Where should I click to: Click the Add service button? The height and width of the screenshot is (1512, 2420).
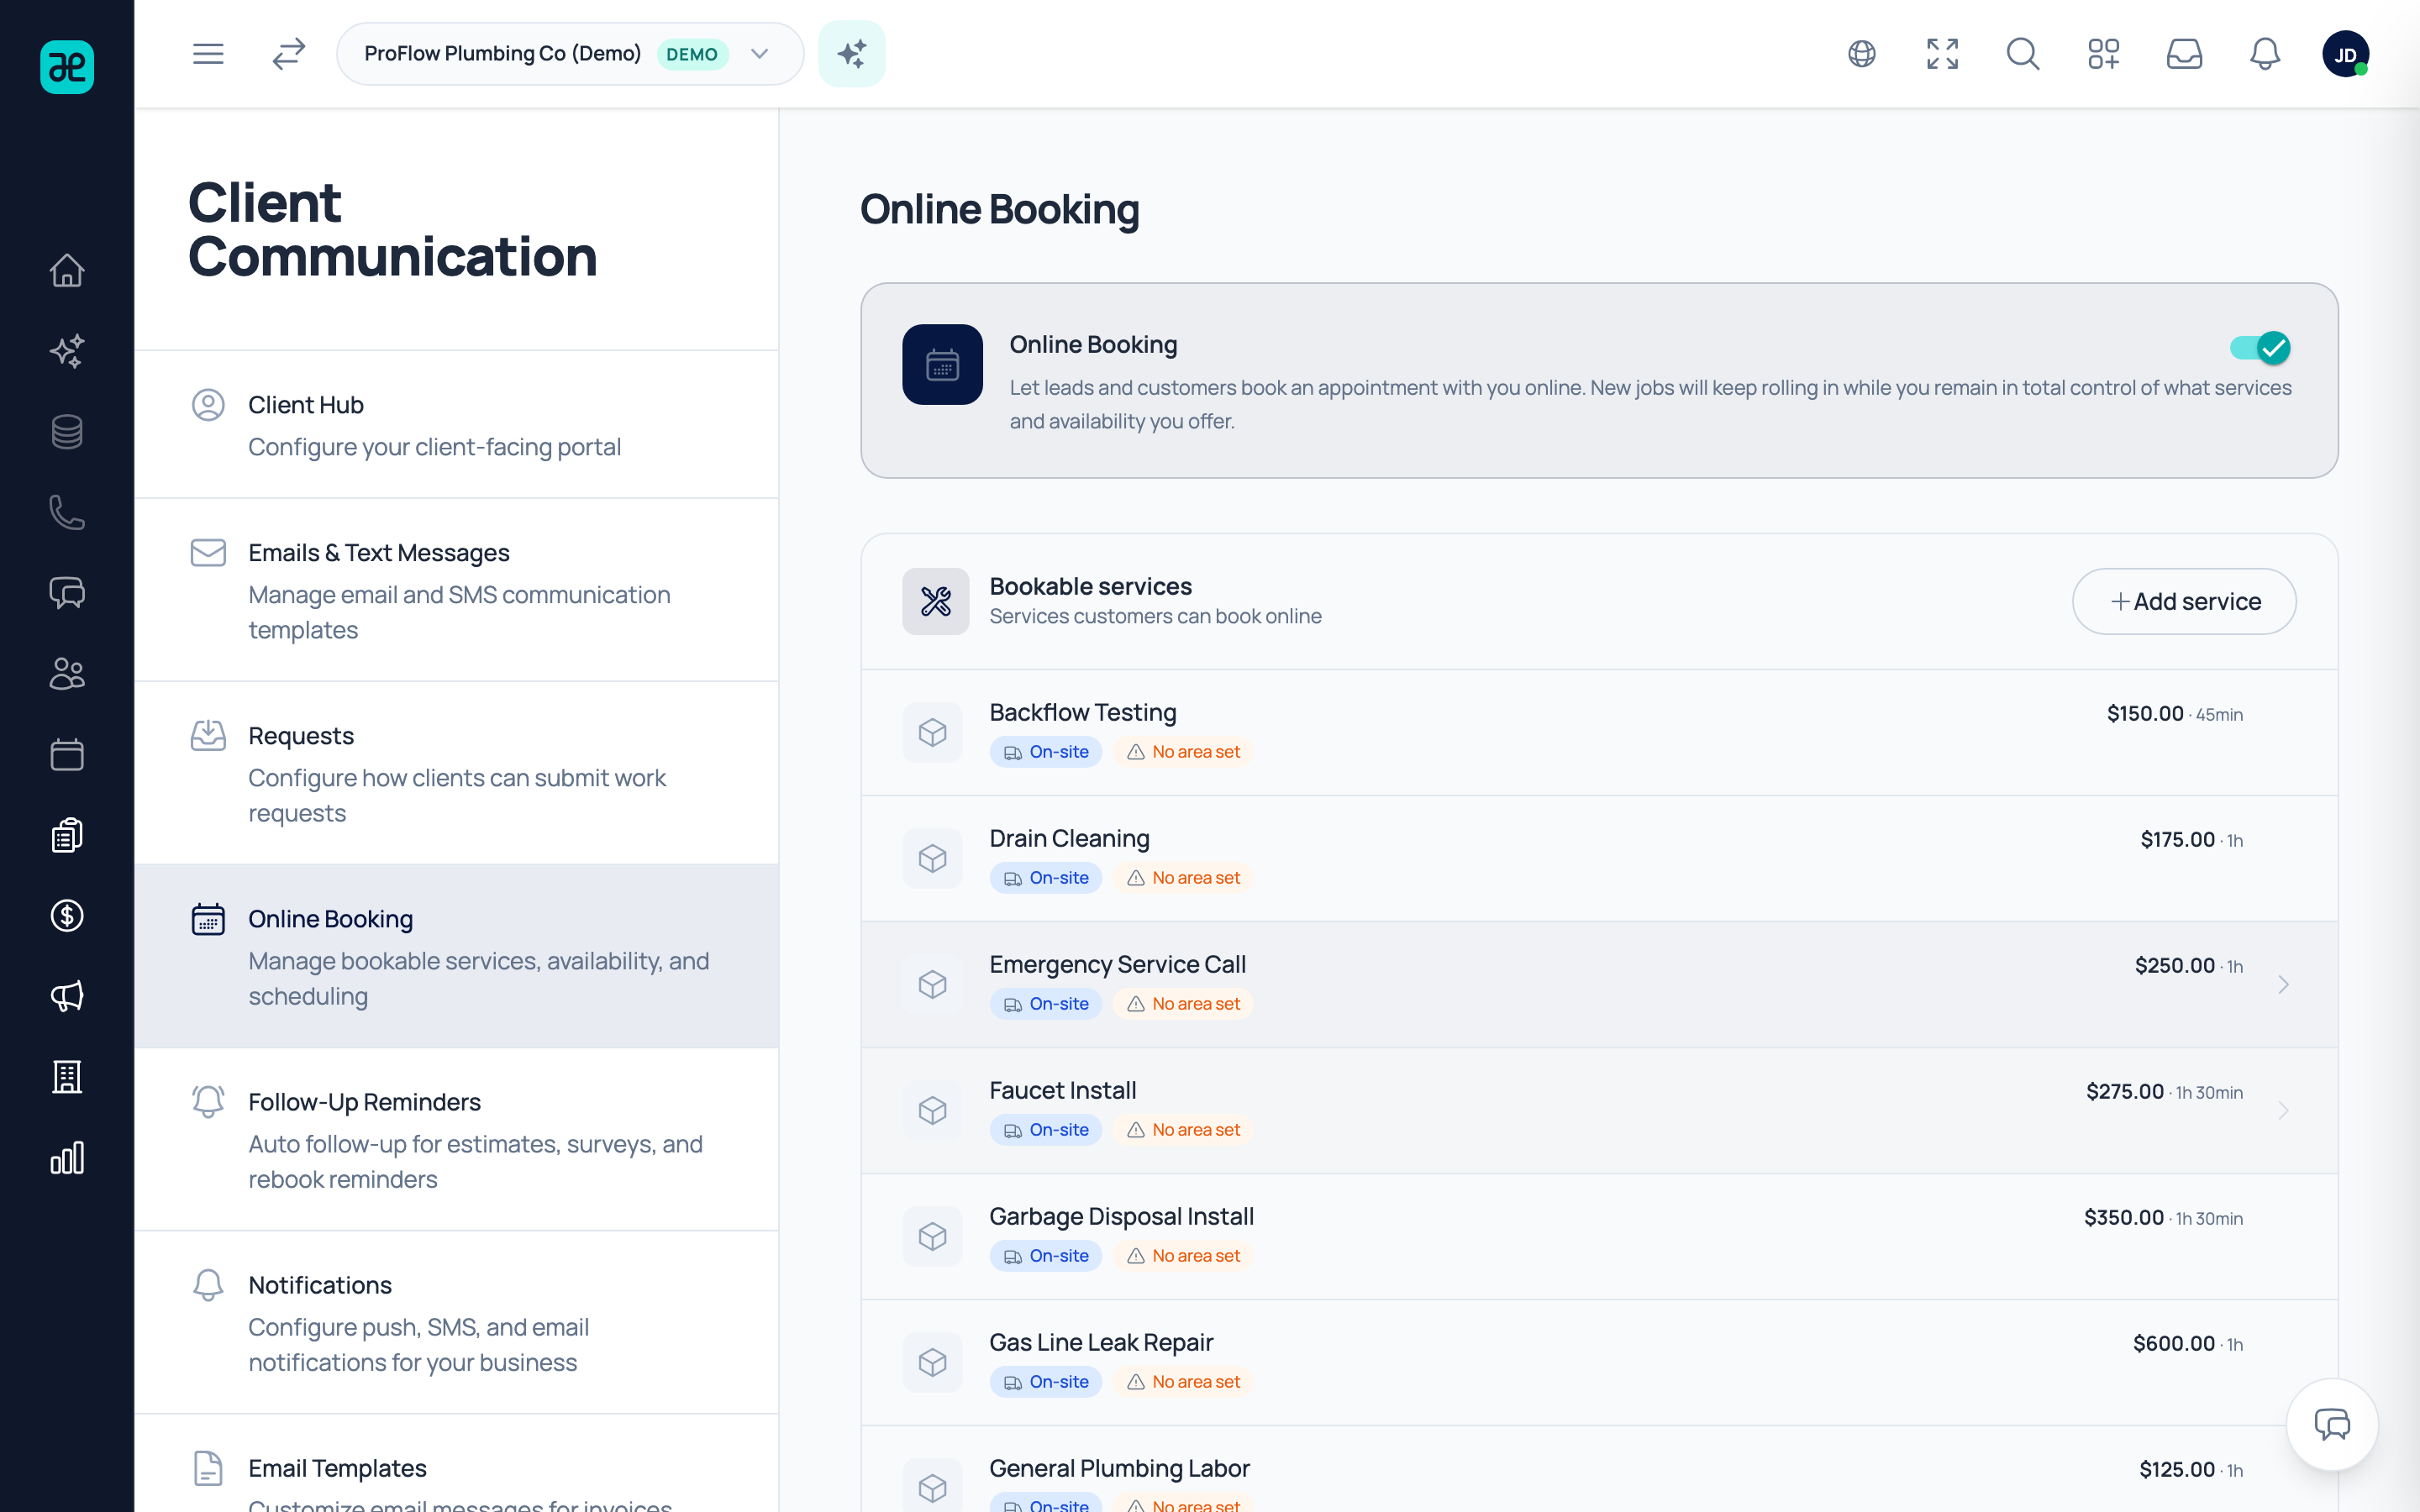coord(2184,601)
